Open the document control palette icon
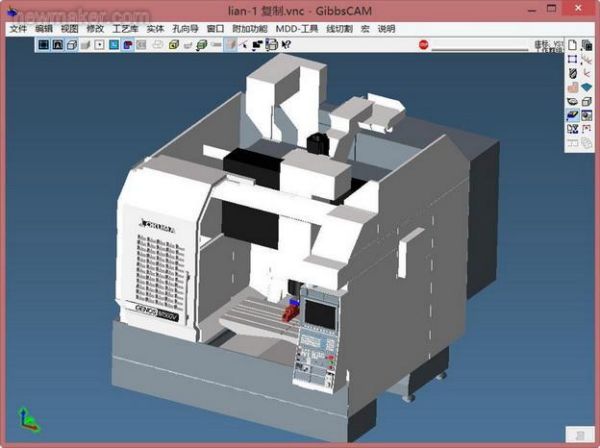The image size is (600, 448). click(x=572, y=45)
